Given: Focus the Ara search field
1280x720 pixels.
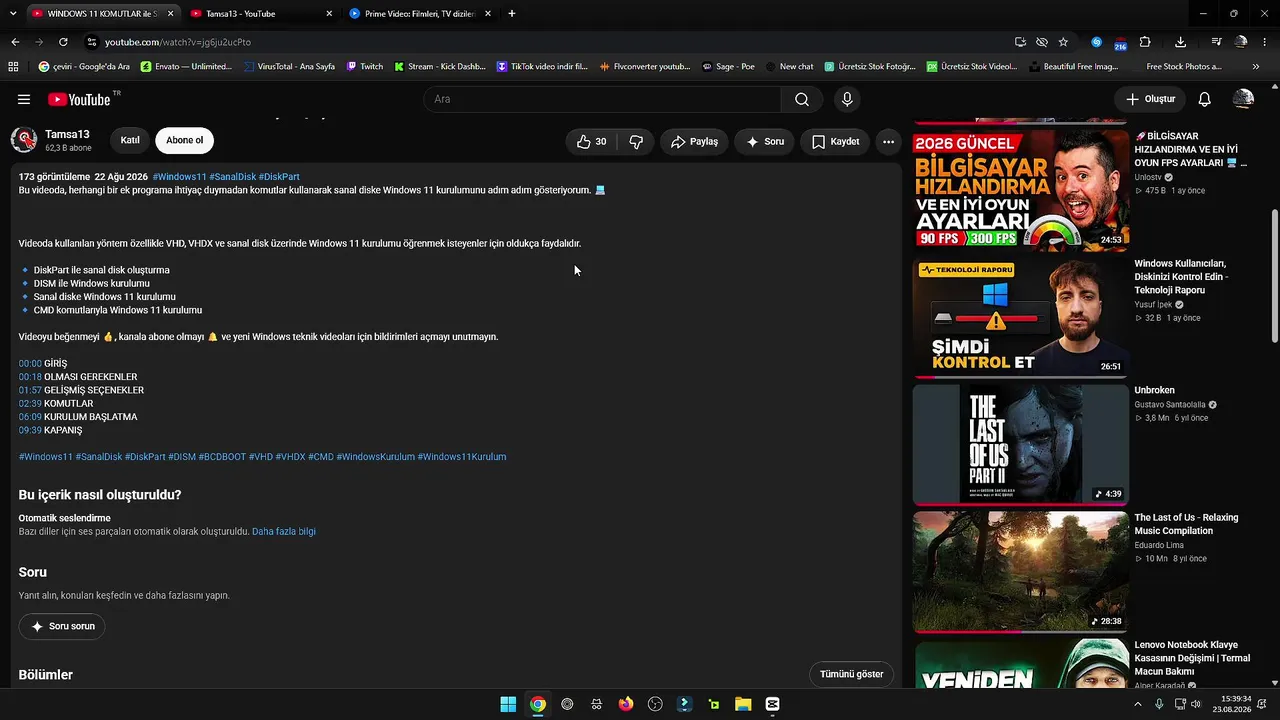Looking at the screenshot, I should [x=602, y=99].
